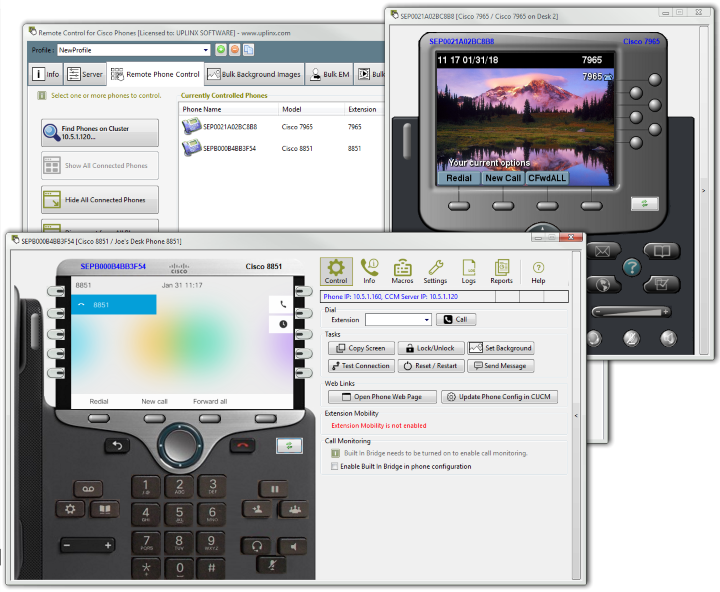The height and width of the screenshot is (592, 720).
Task: Click the messages envelope key on 7965 phone
Action: click(602, 251)
